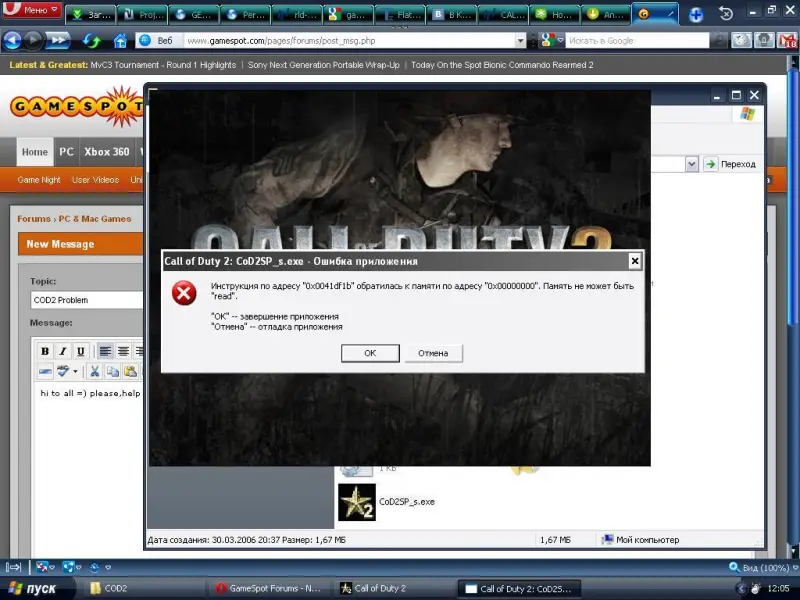Switch to Call of Duty 2 taskbar button

[394, 588]
